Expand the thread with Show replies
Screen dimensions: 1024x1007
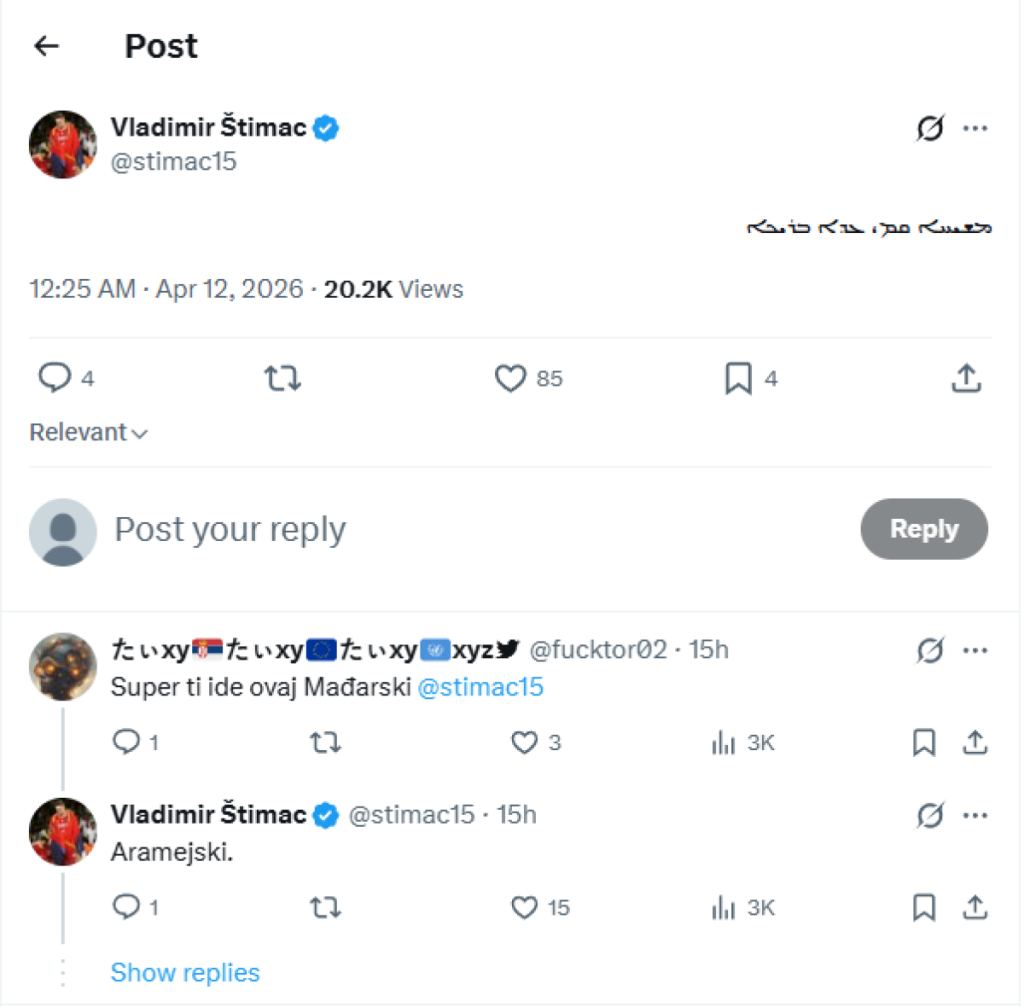(185, 973)
